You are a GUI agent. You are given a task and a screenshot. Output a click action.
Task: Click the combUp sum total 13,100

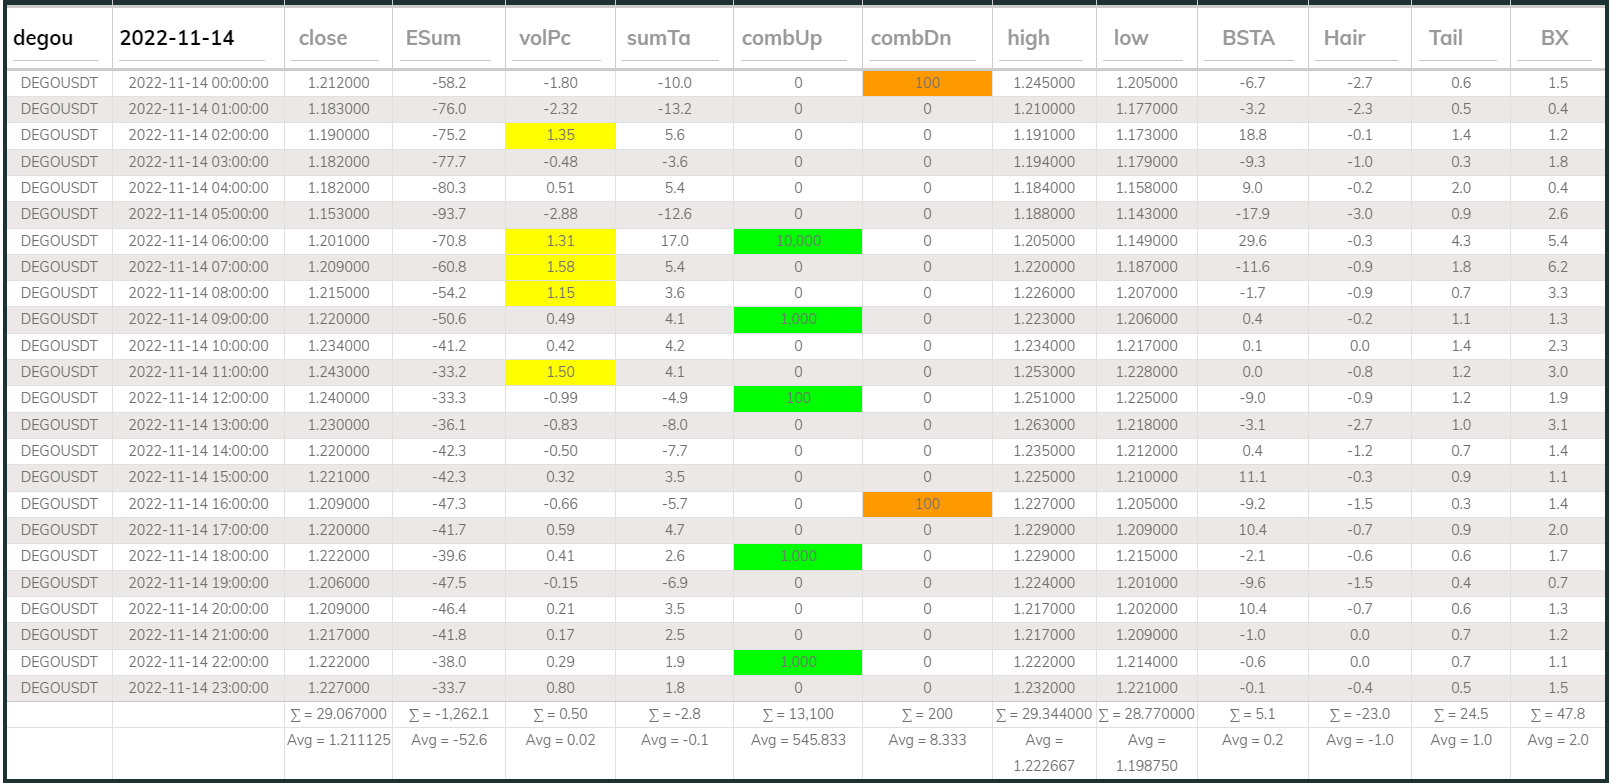click(797, 714)
